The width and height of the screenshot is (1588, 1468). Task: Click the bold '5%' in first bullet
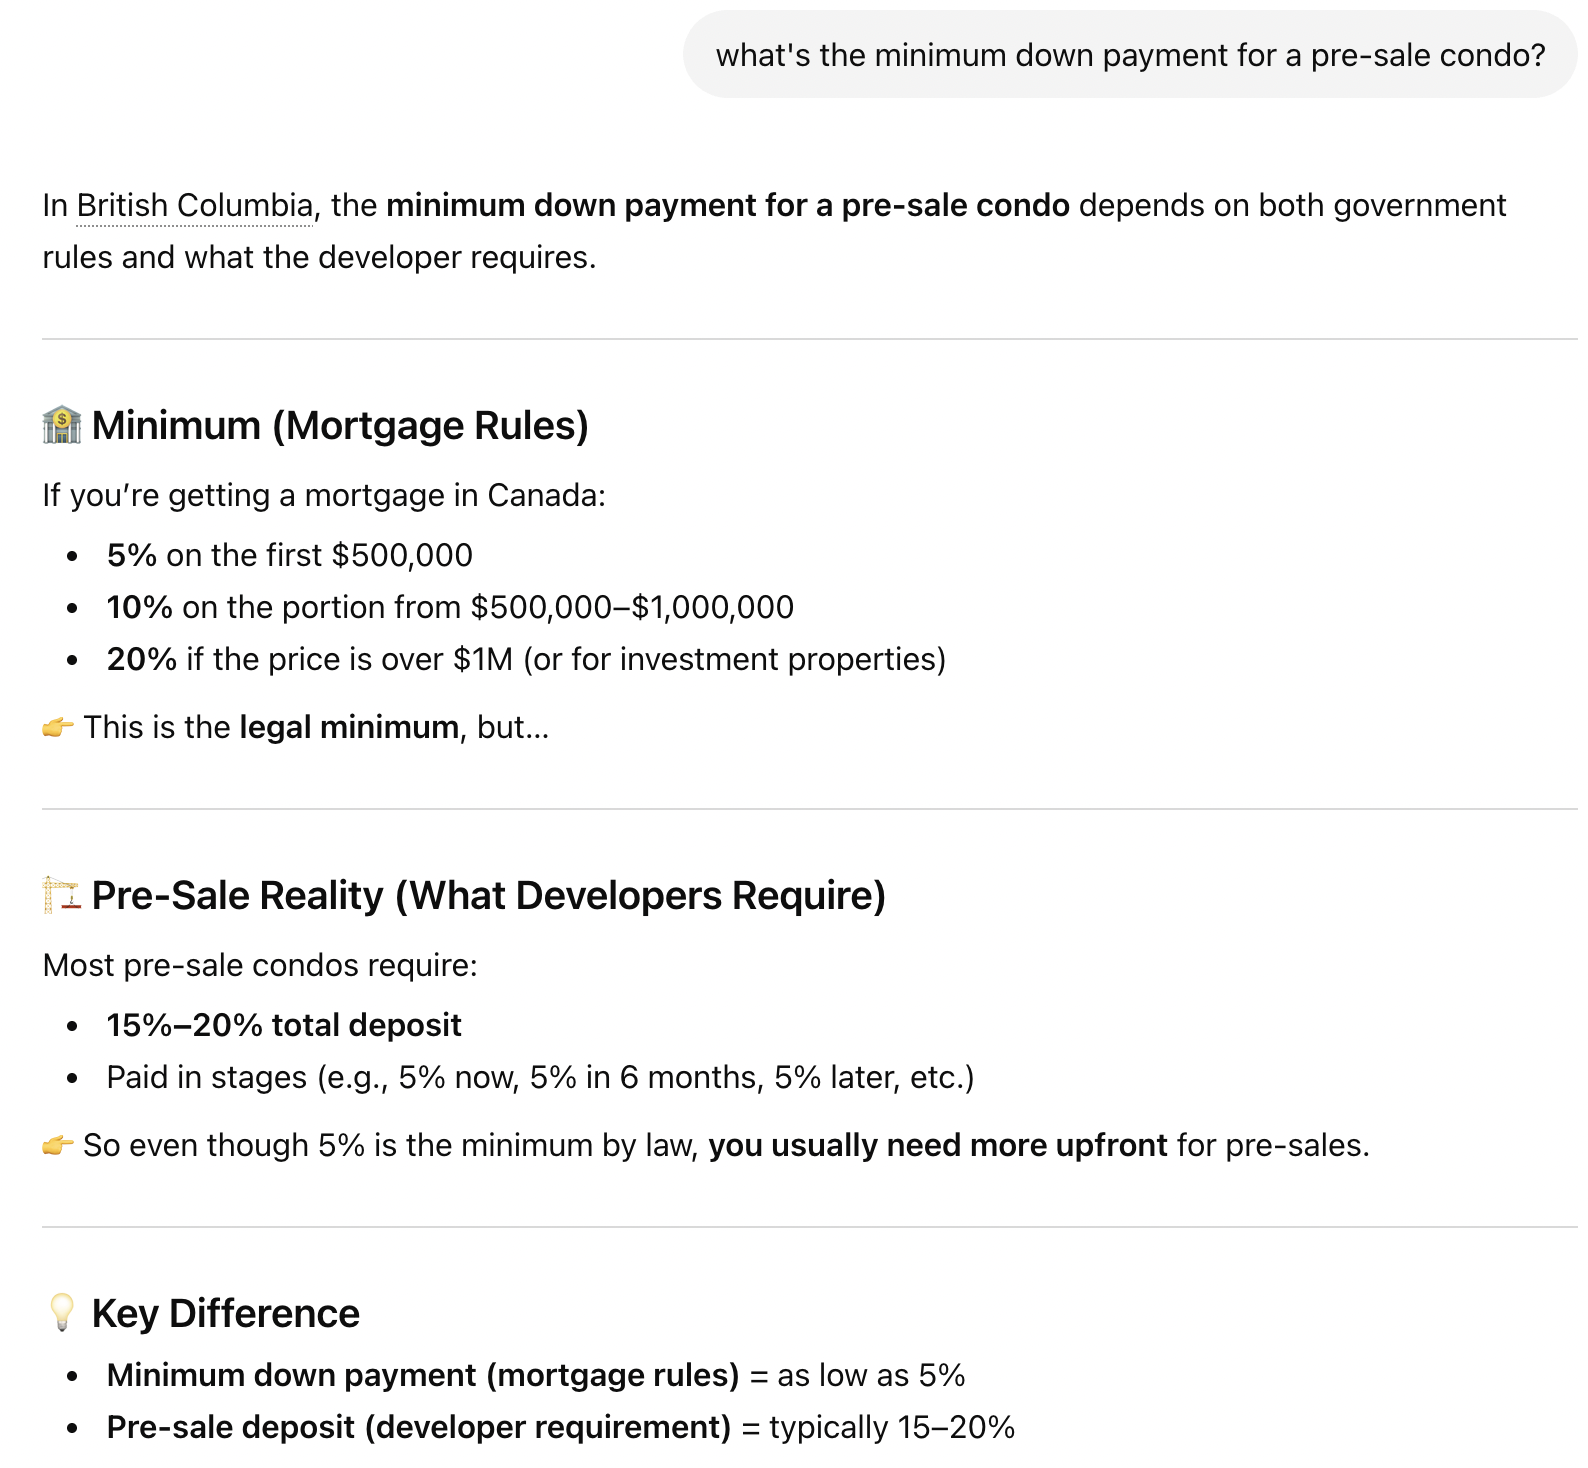[x=132, y=555]
